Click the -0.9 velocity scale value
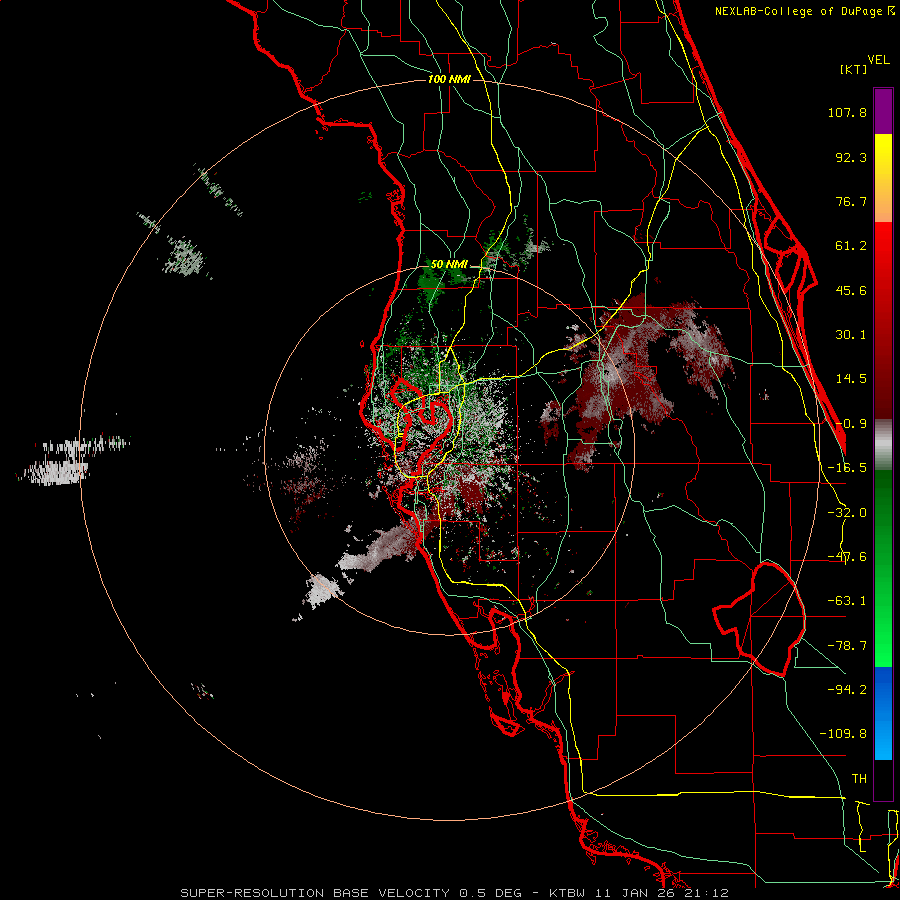Image resolution: width=900 pixels, height=900 pixels. (851, 424)
